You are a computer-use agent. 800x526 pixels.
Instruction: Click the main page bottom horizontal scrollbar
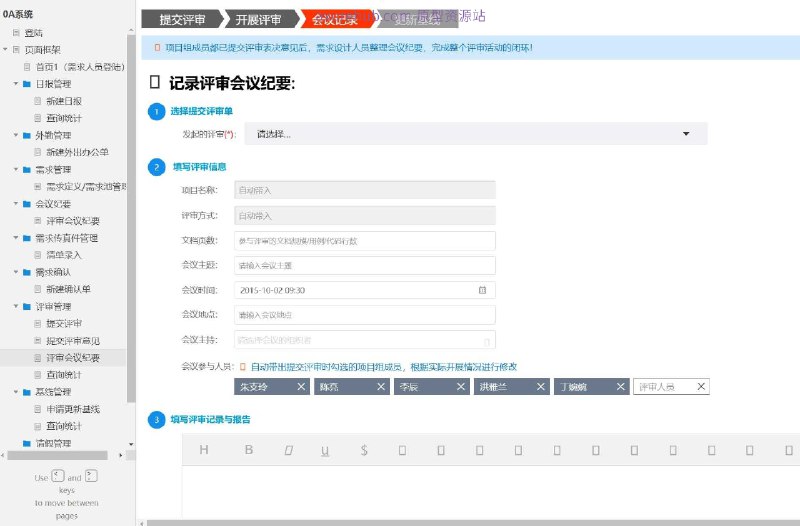(x=473, y=523)
